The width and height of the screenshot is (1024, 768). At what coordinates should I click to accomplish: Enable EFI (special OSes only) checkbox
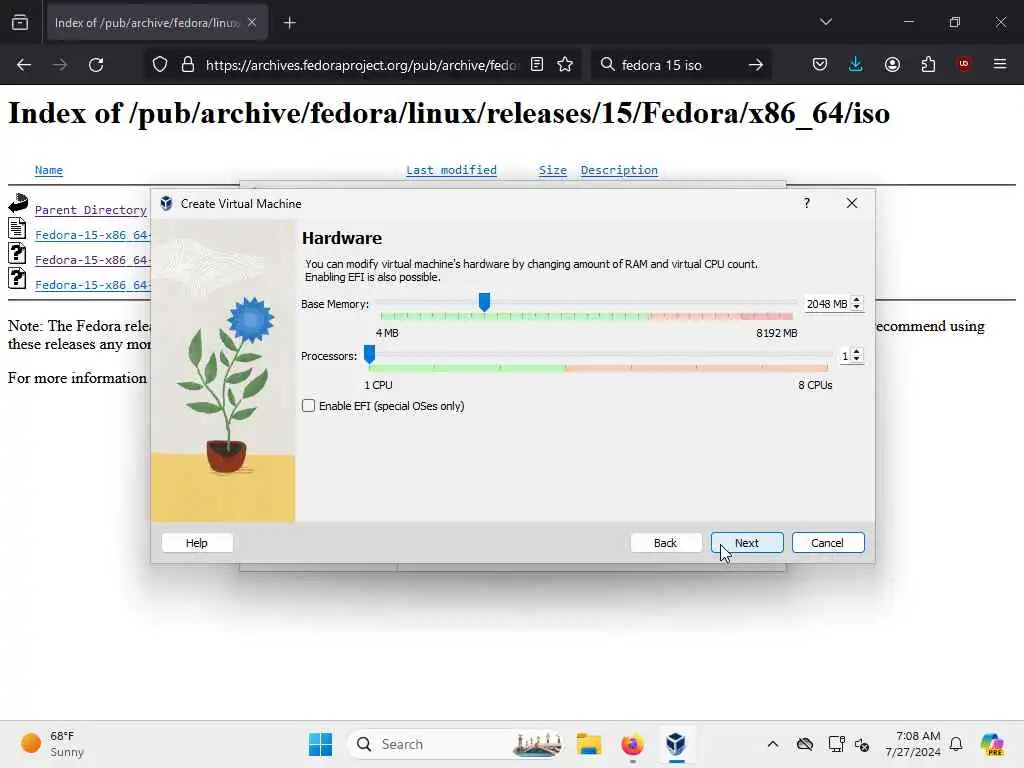click(308, 406)
